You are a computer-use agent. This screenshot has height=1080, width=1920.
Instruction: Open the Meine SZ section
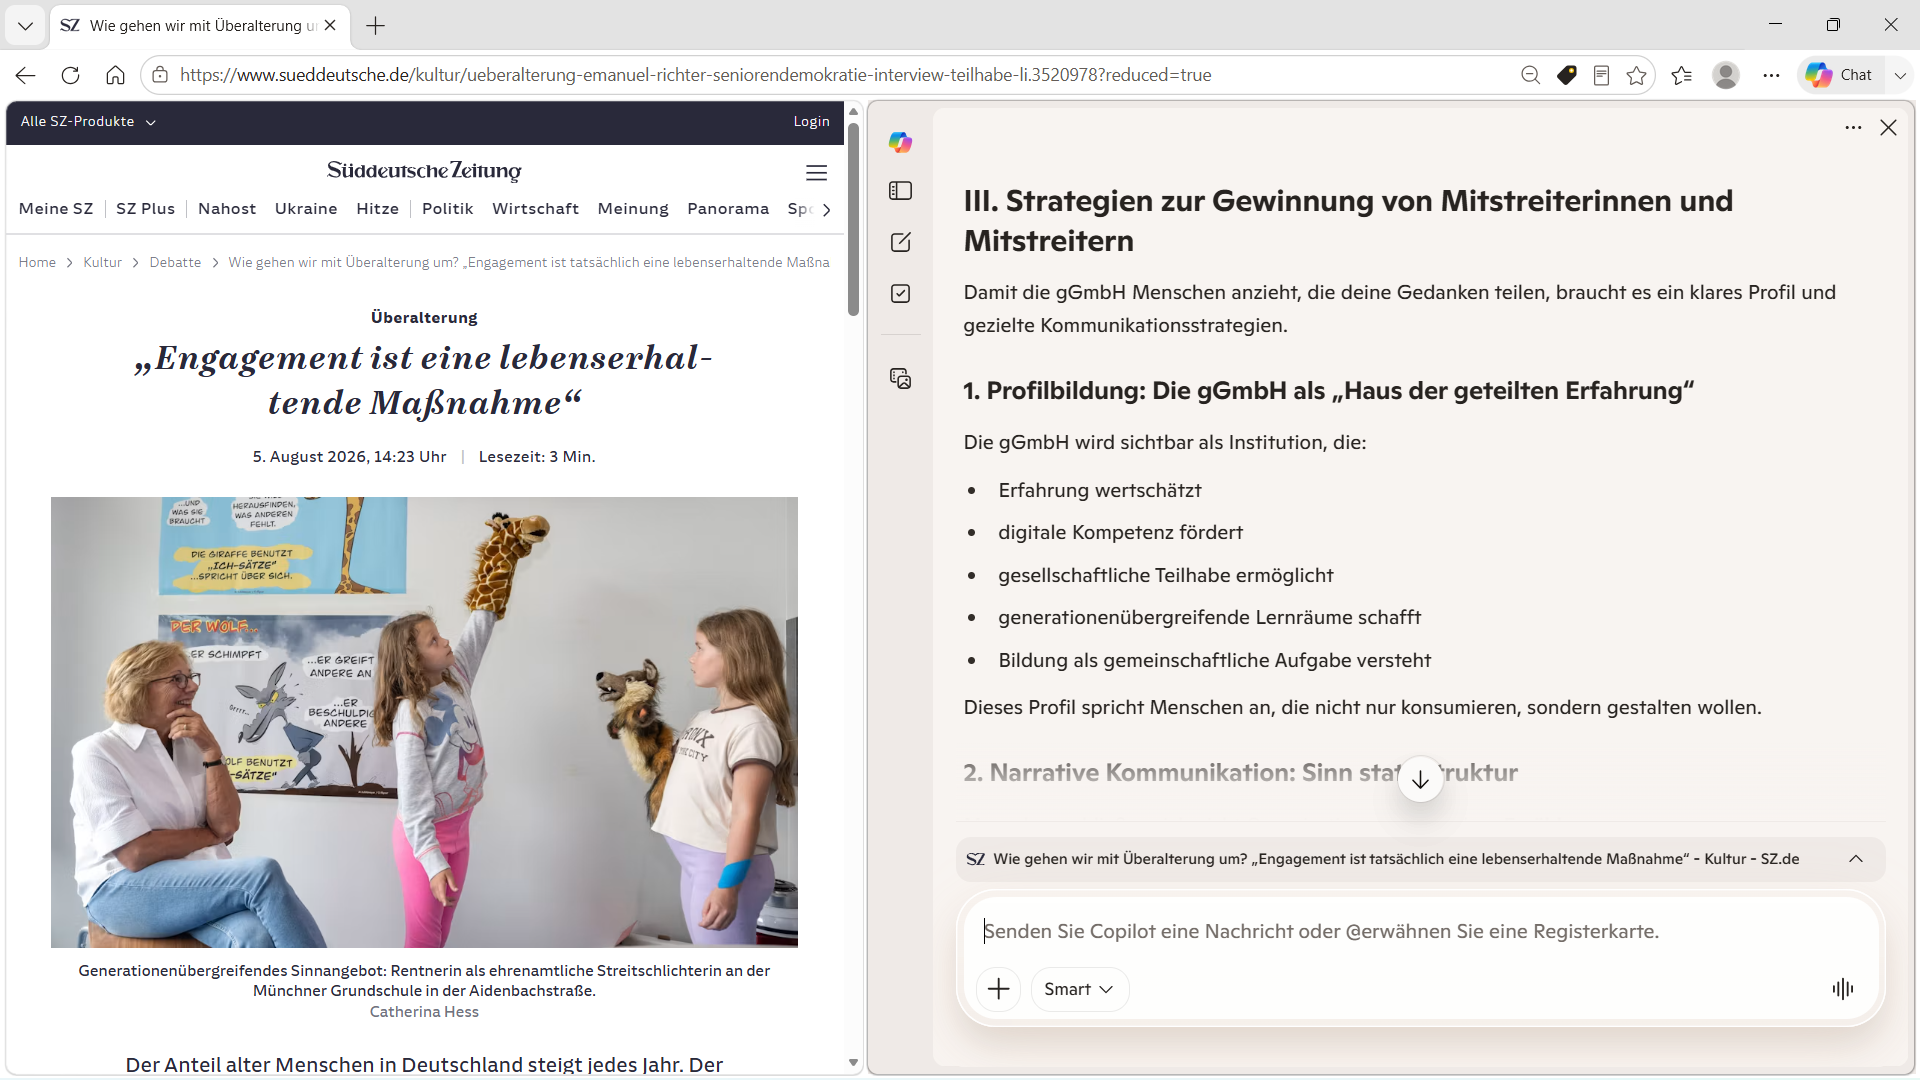coord(56,209)
